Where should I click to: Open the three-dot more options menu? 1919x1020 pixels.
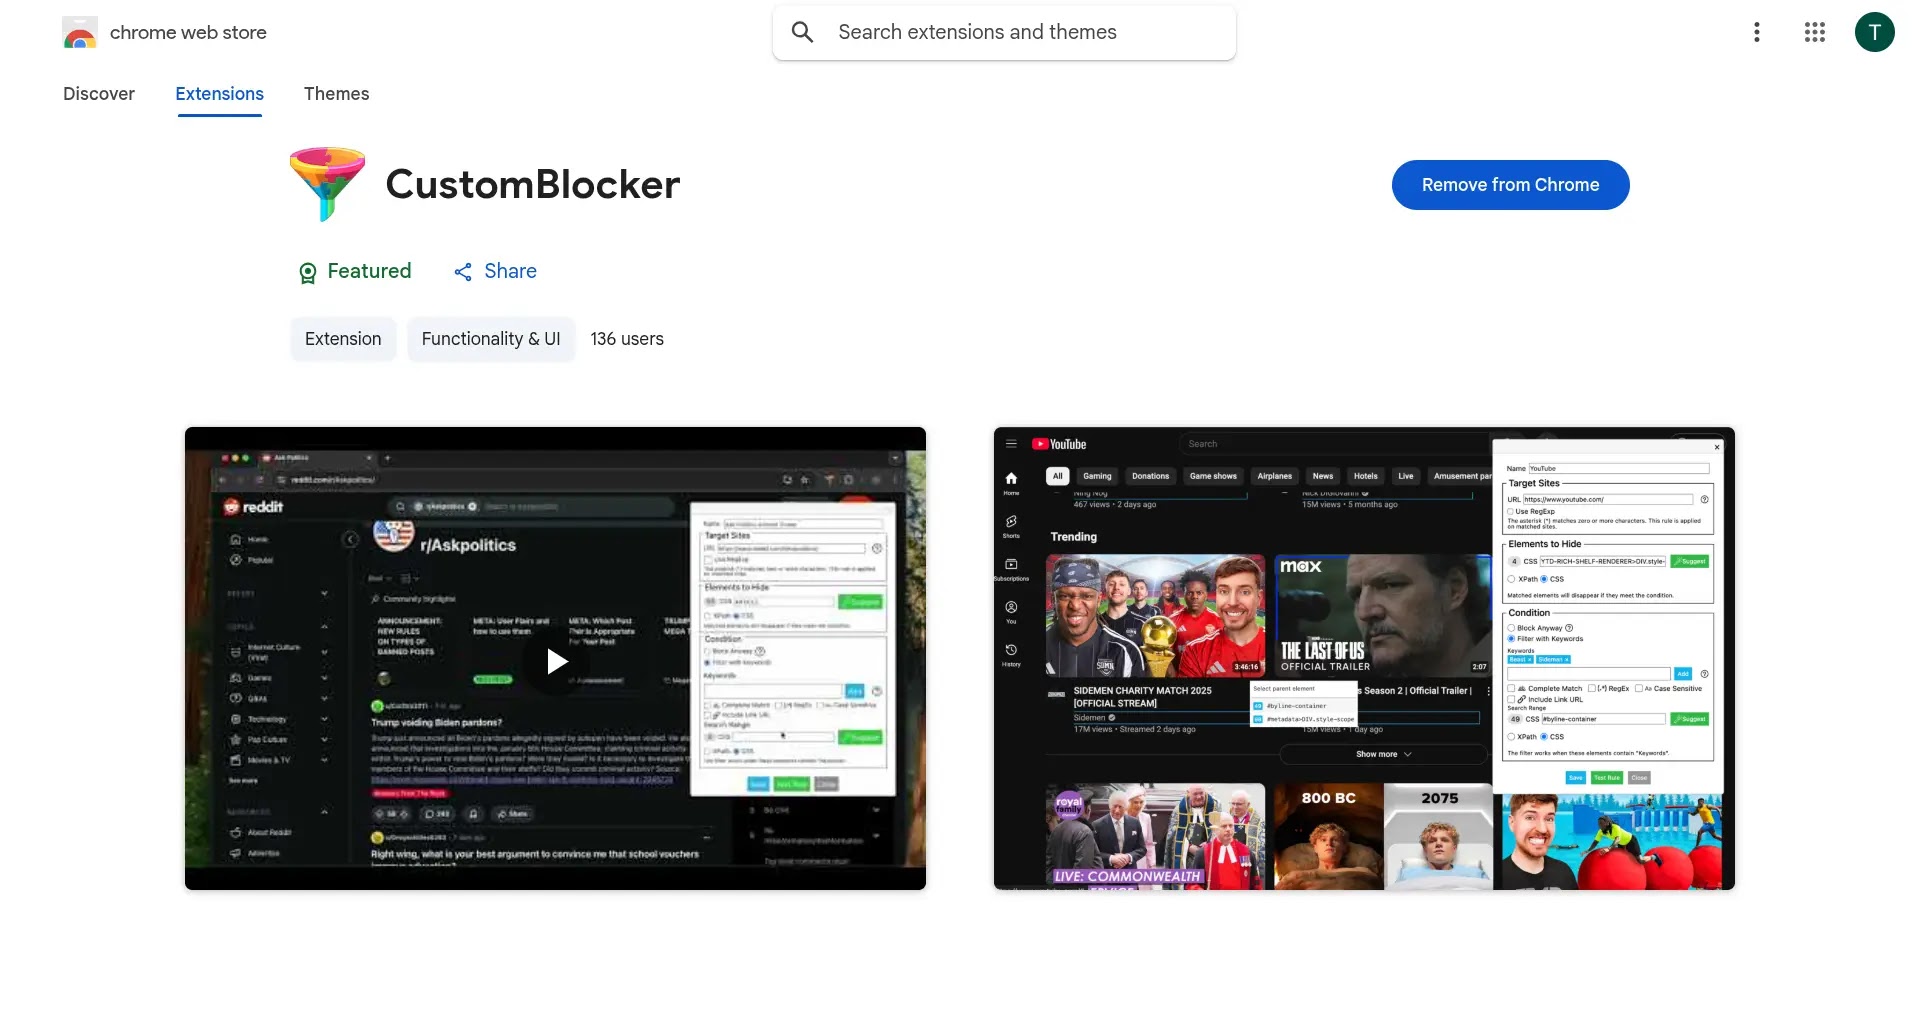tap(1756, 32)
